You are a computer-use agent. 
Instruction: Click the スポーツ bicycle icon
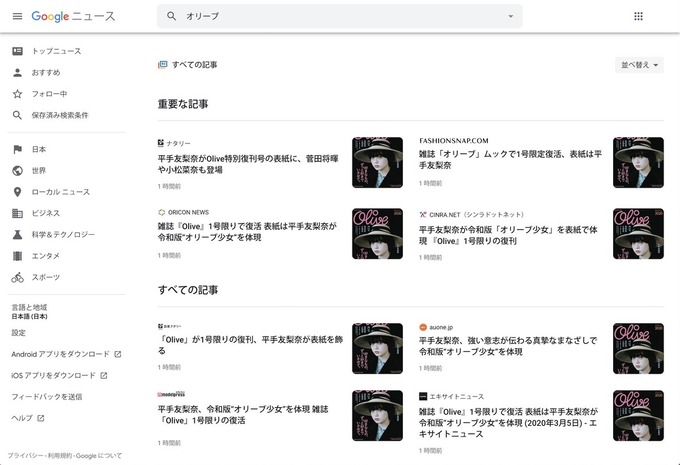(x=17, y=277)
